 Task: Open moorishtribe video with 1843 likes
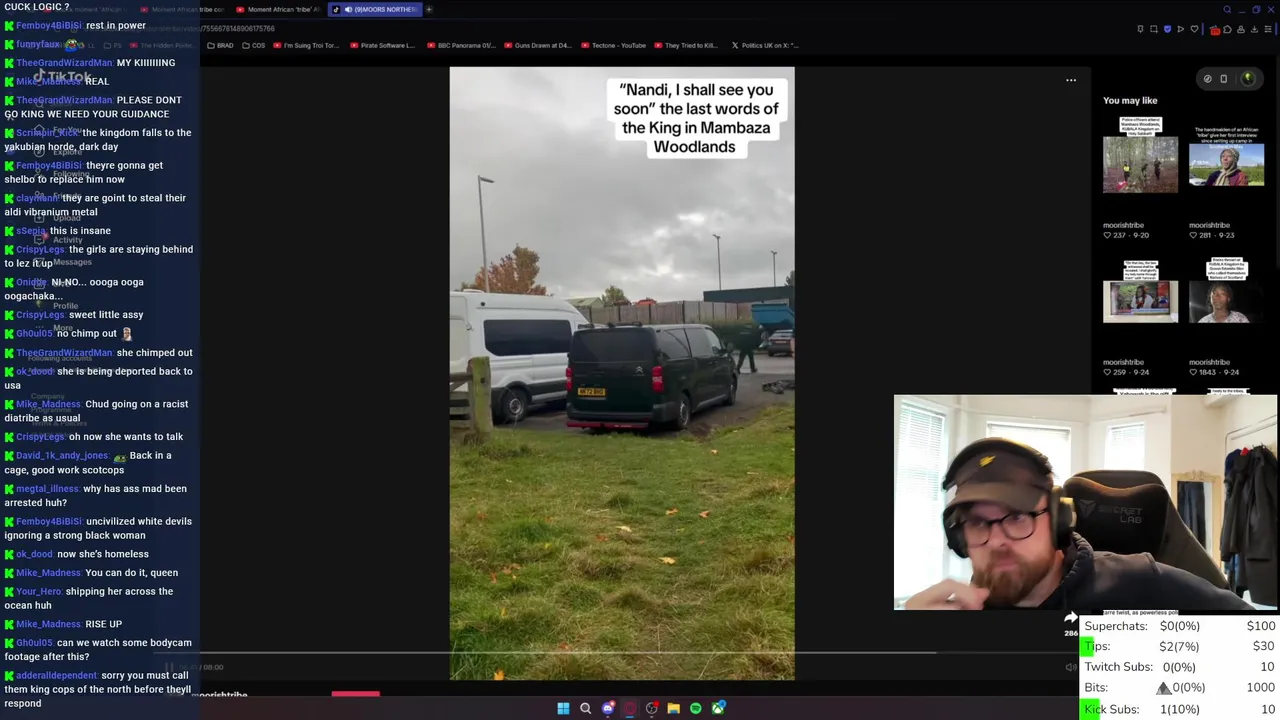(x=1226, y=292)
